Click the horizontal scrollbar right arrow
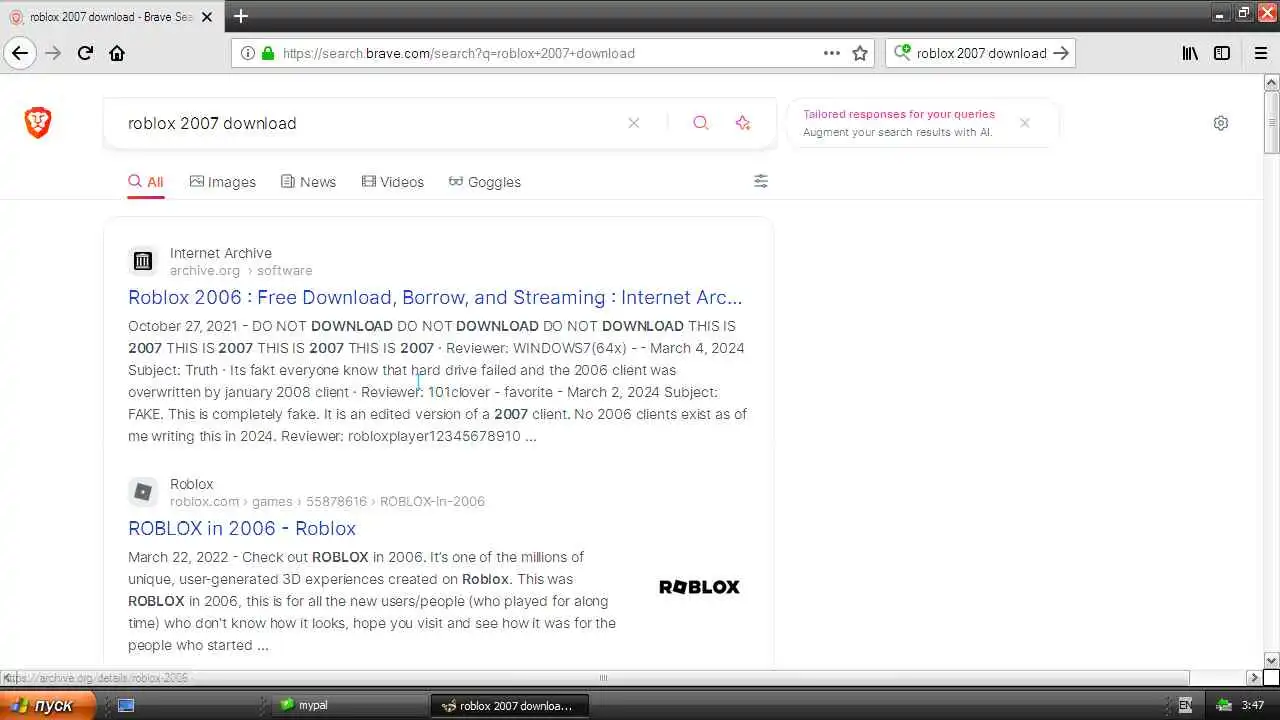This screenshot has height=720, width=1280. [x=1254, y=677]
